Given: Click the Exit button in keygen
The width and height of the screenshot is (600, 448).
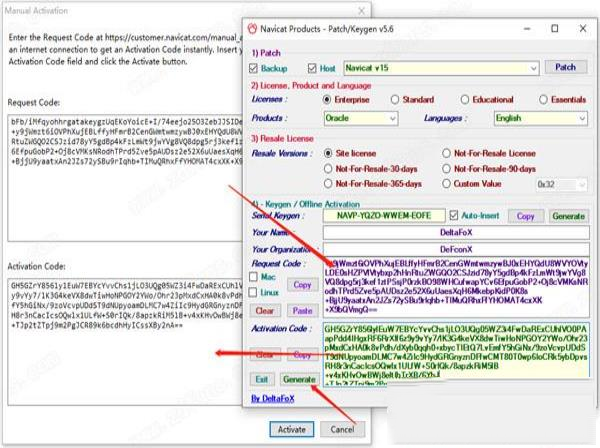Looking at the screenshot, I should tap(262, 379).
